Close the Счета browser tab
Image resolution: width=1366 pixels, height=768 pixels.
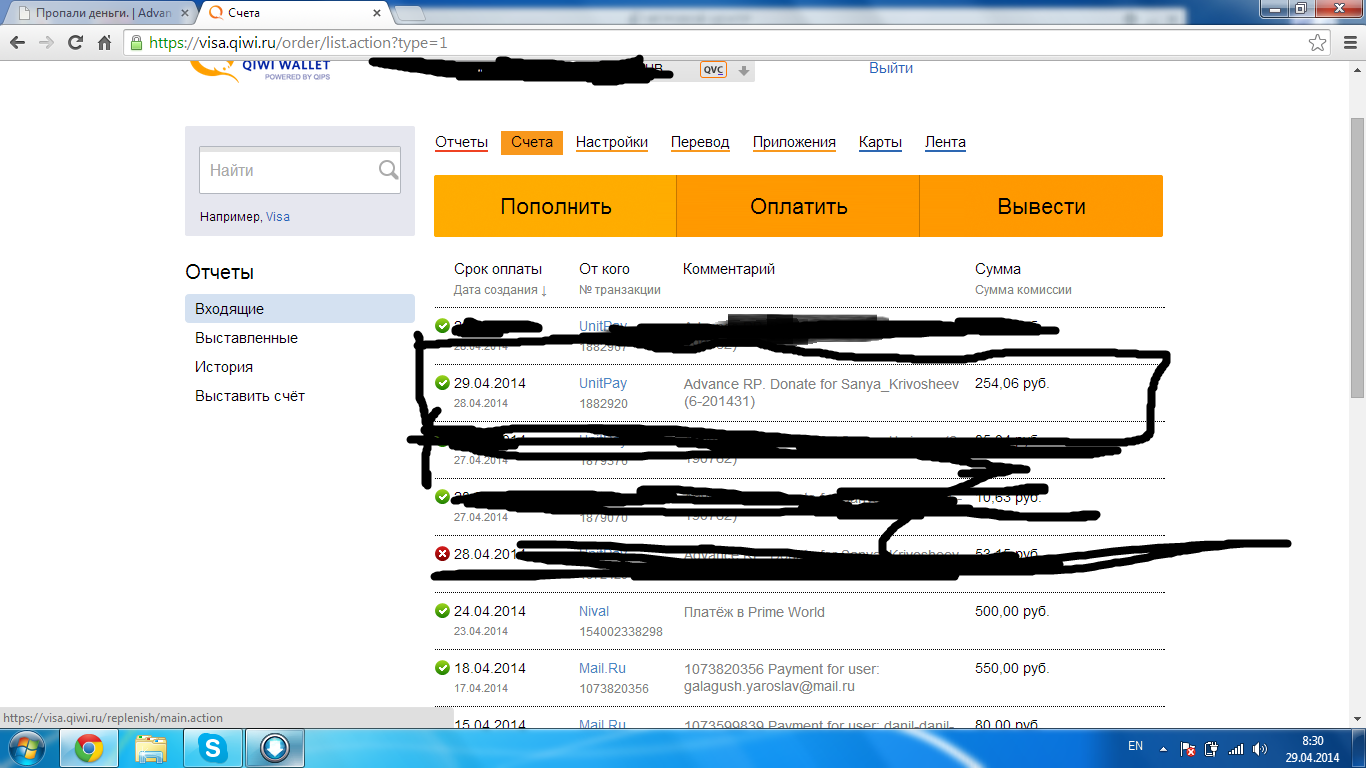pos(377,13)
